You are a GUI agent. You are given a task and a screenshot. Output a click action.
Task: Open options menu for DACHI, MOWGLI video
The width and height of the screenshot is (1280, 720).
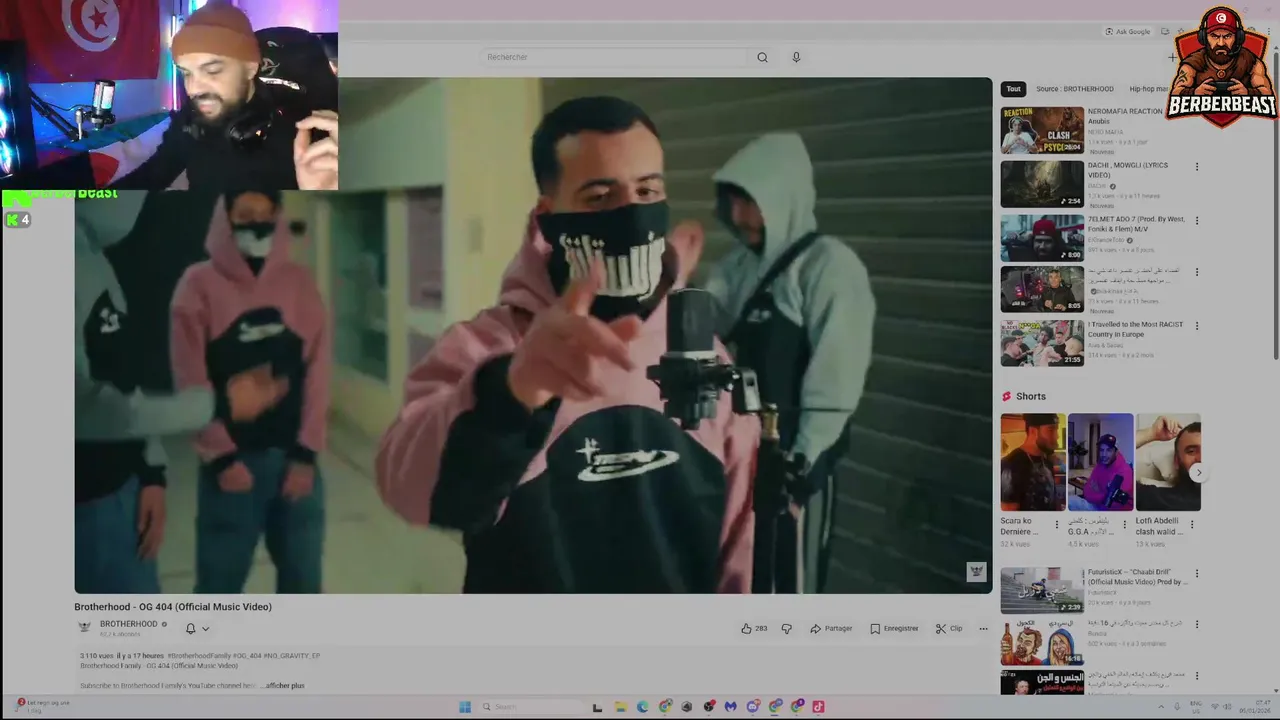click(x=1197, y=167)
